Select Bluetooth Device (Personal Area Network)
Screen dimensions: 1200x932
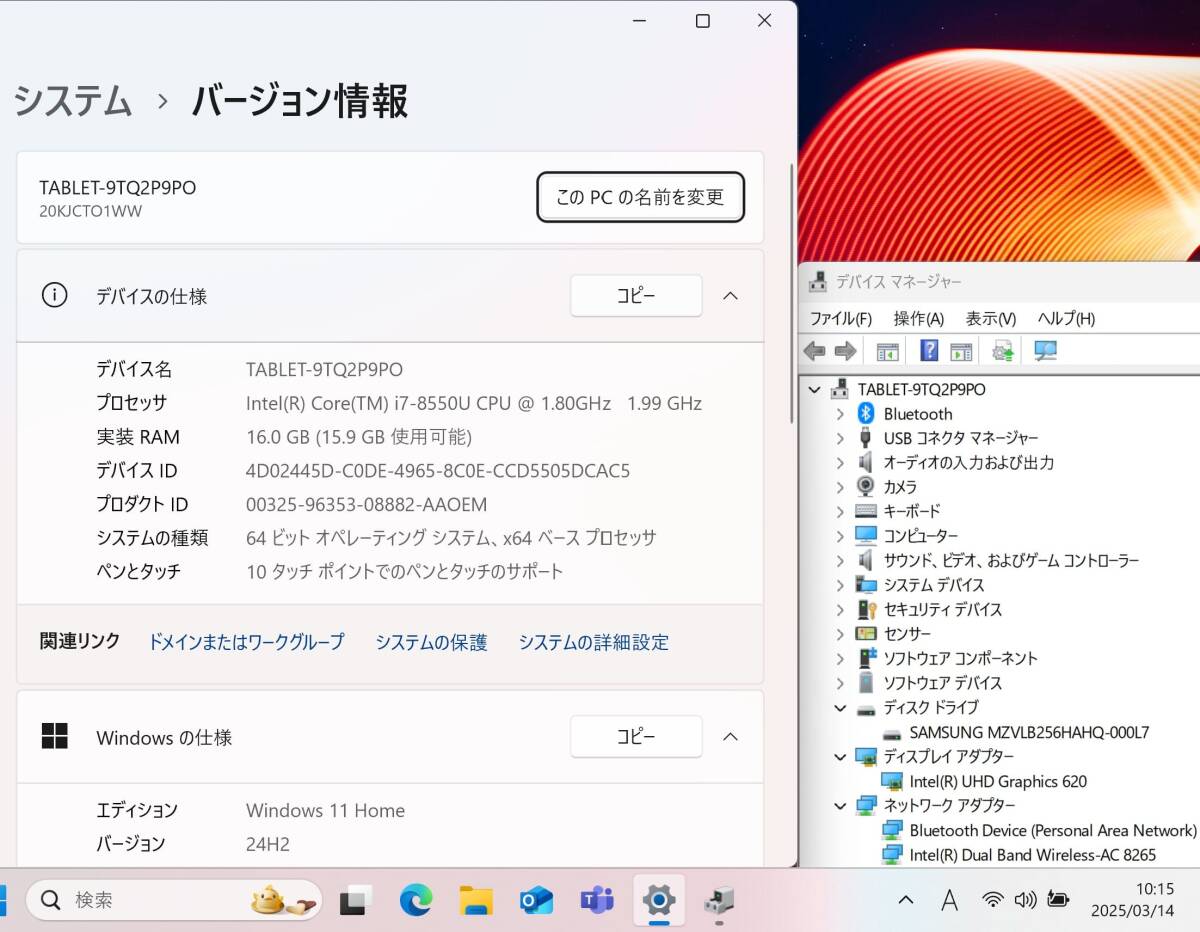(1052, 830)
